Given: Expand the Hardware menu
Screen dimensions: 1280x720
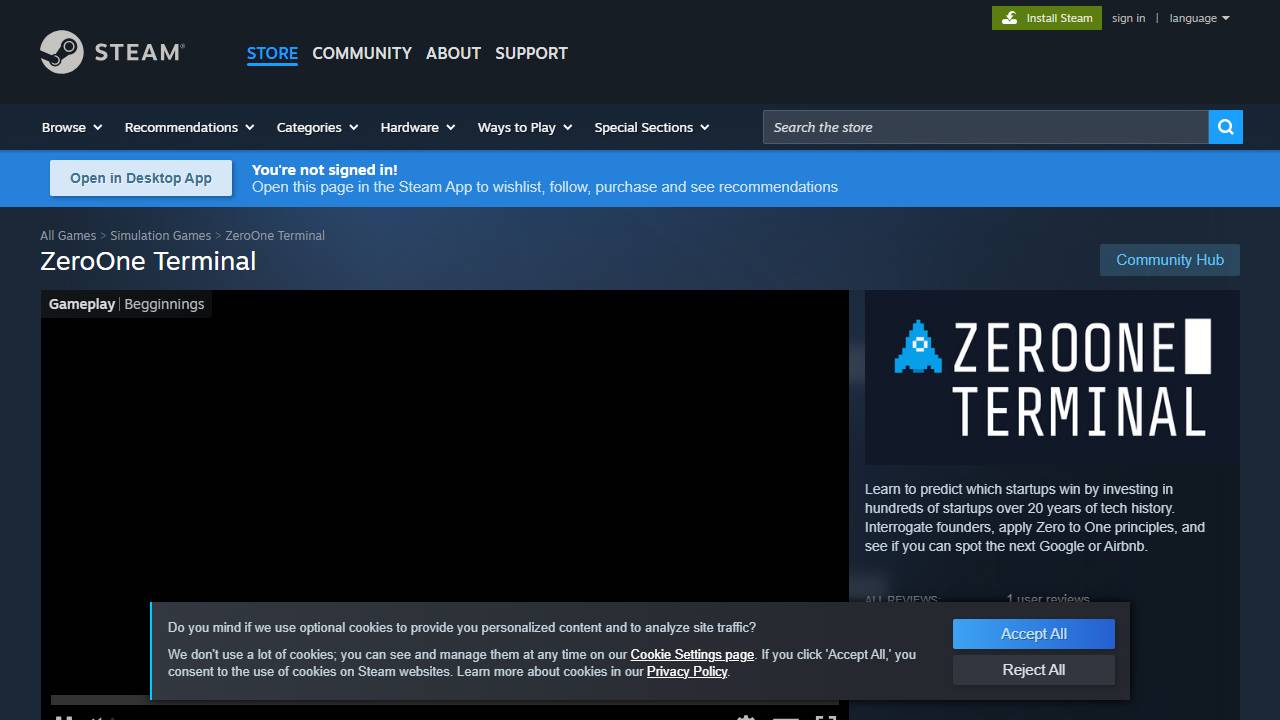Looking at the screenshot, I should pyautogui.click(x=418, y=127).
